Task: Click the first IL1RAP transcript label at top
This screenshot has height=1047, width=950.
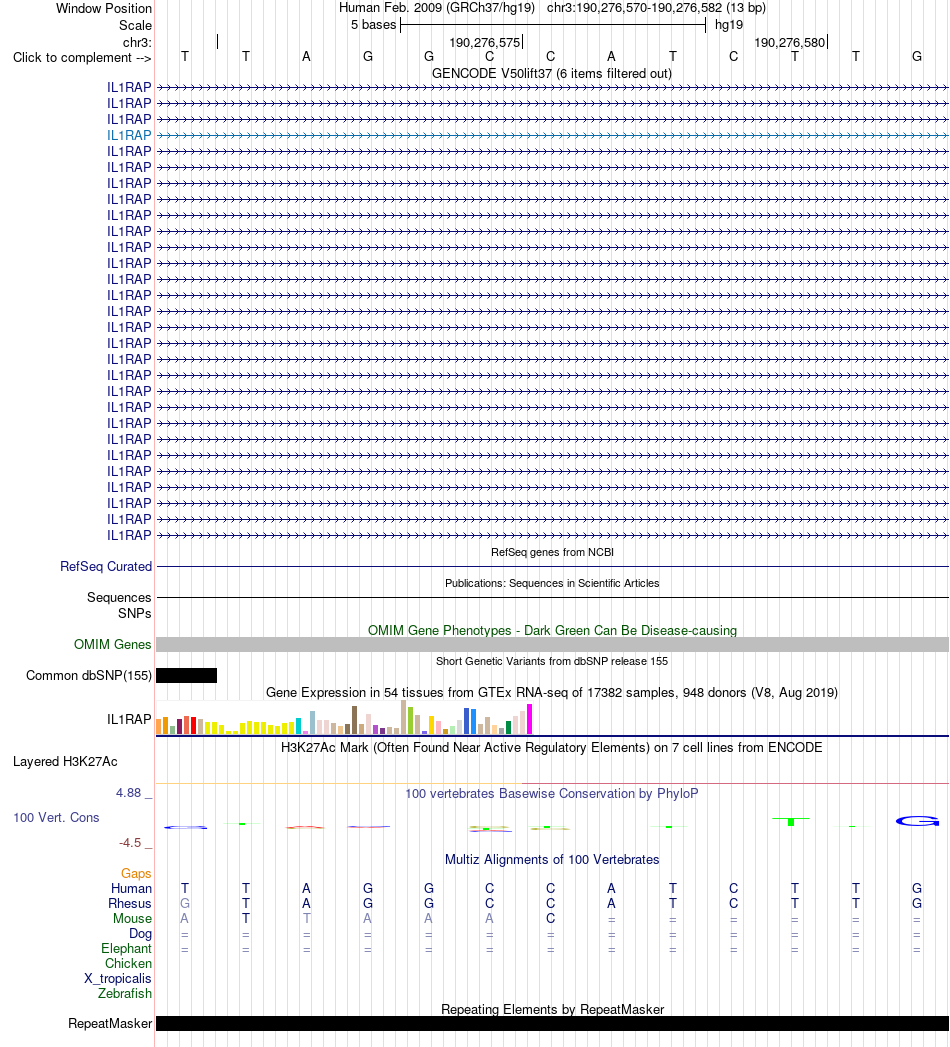Action: click(x=130, y=87)
